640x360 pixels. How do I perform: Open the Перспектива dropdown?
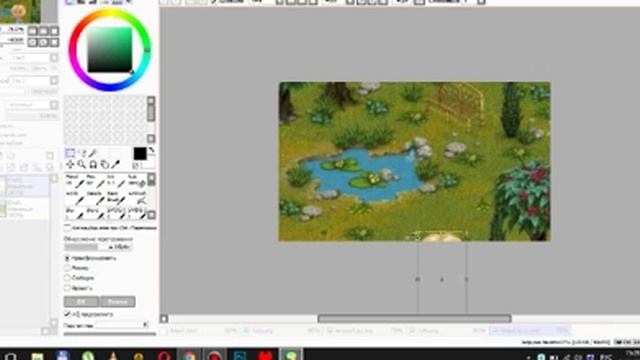tap(122, 325)
